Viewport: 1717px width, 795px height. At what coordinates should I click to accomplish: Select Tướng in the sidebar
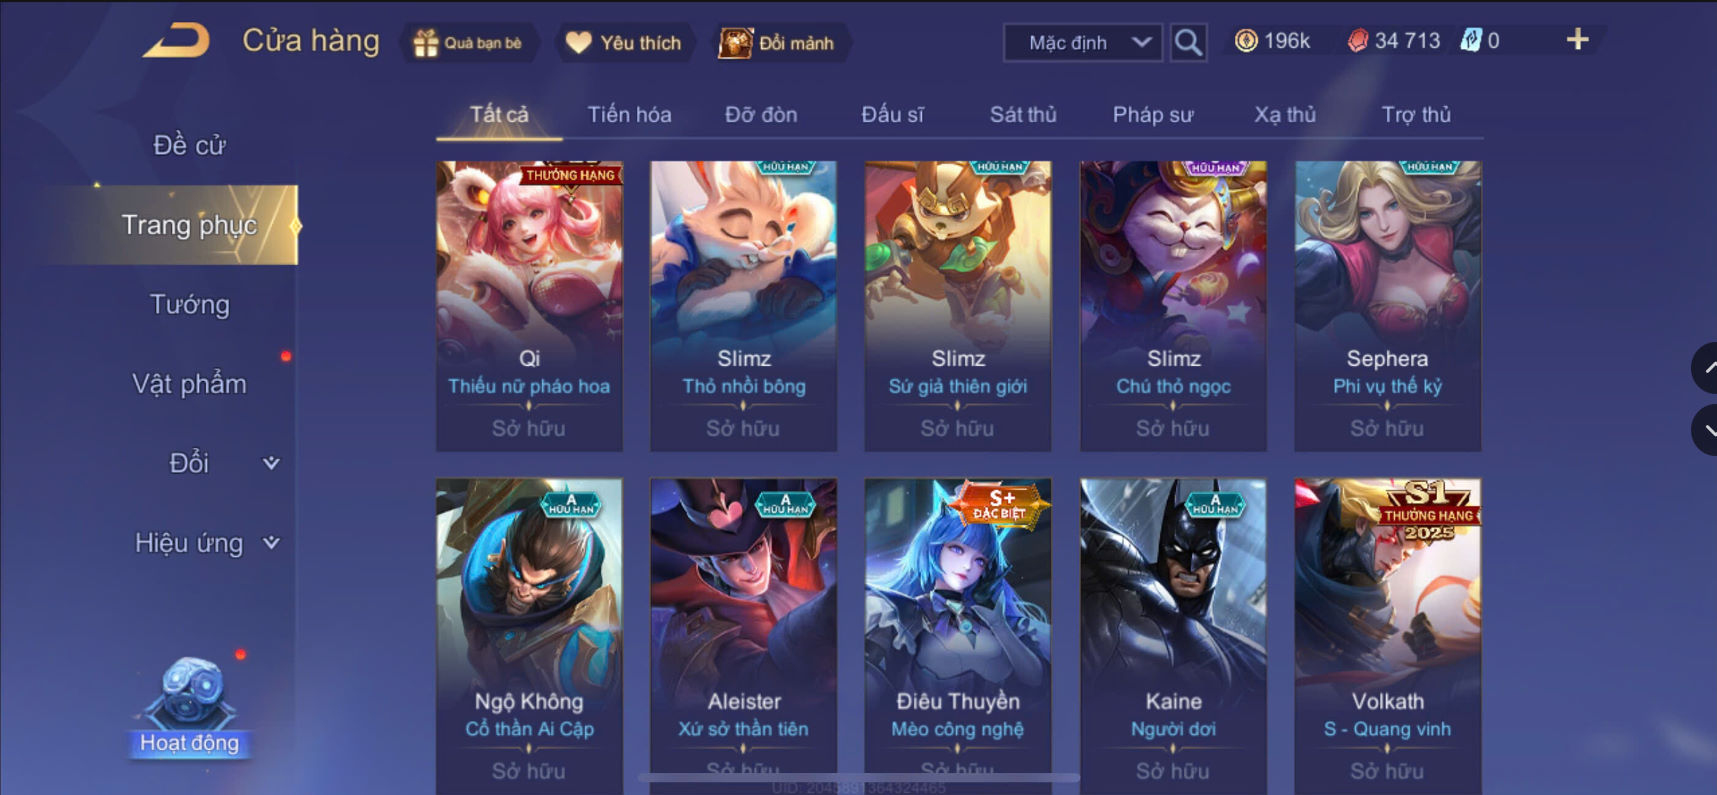(x=189, y=304)
